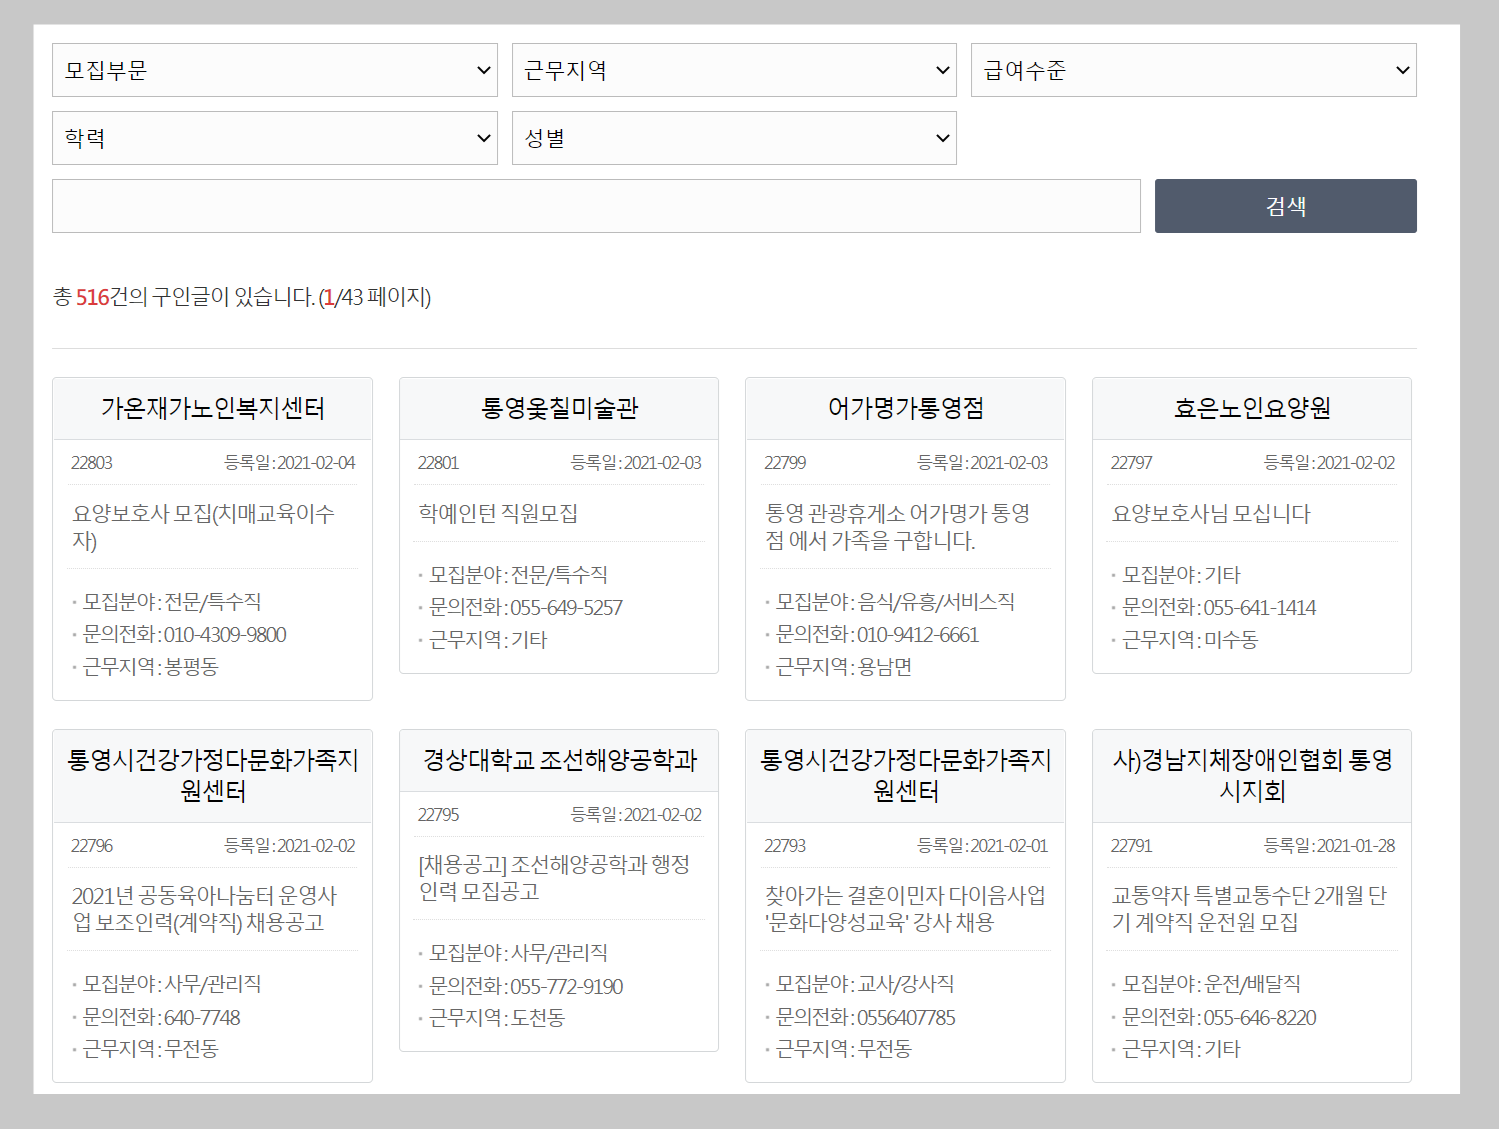The image size is (1499, 1129).
Task: Click 등록일: 2021-01-28 date
Action: click(1329, 846)
